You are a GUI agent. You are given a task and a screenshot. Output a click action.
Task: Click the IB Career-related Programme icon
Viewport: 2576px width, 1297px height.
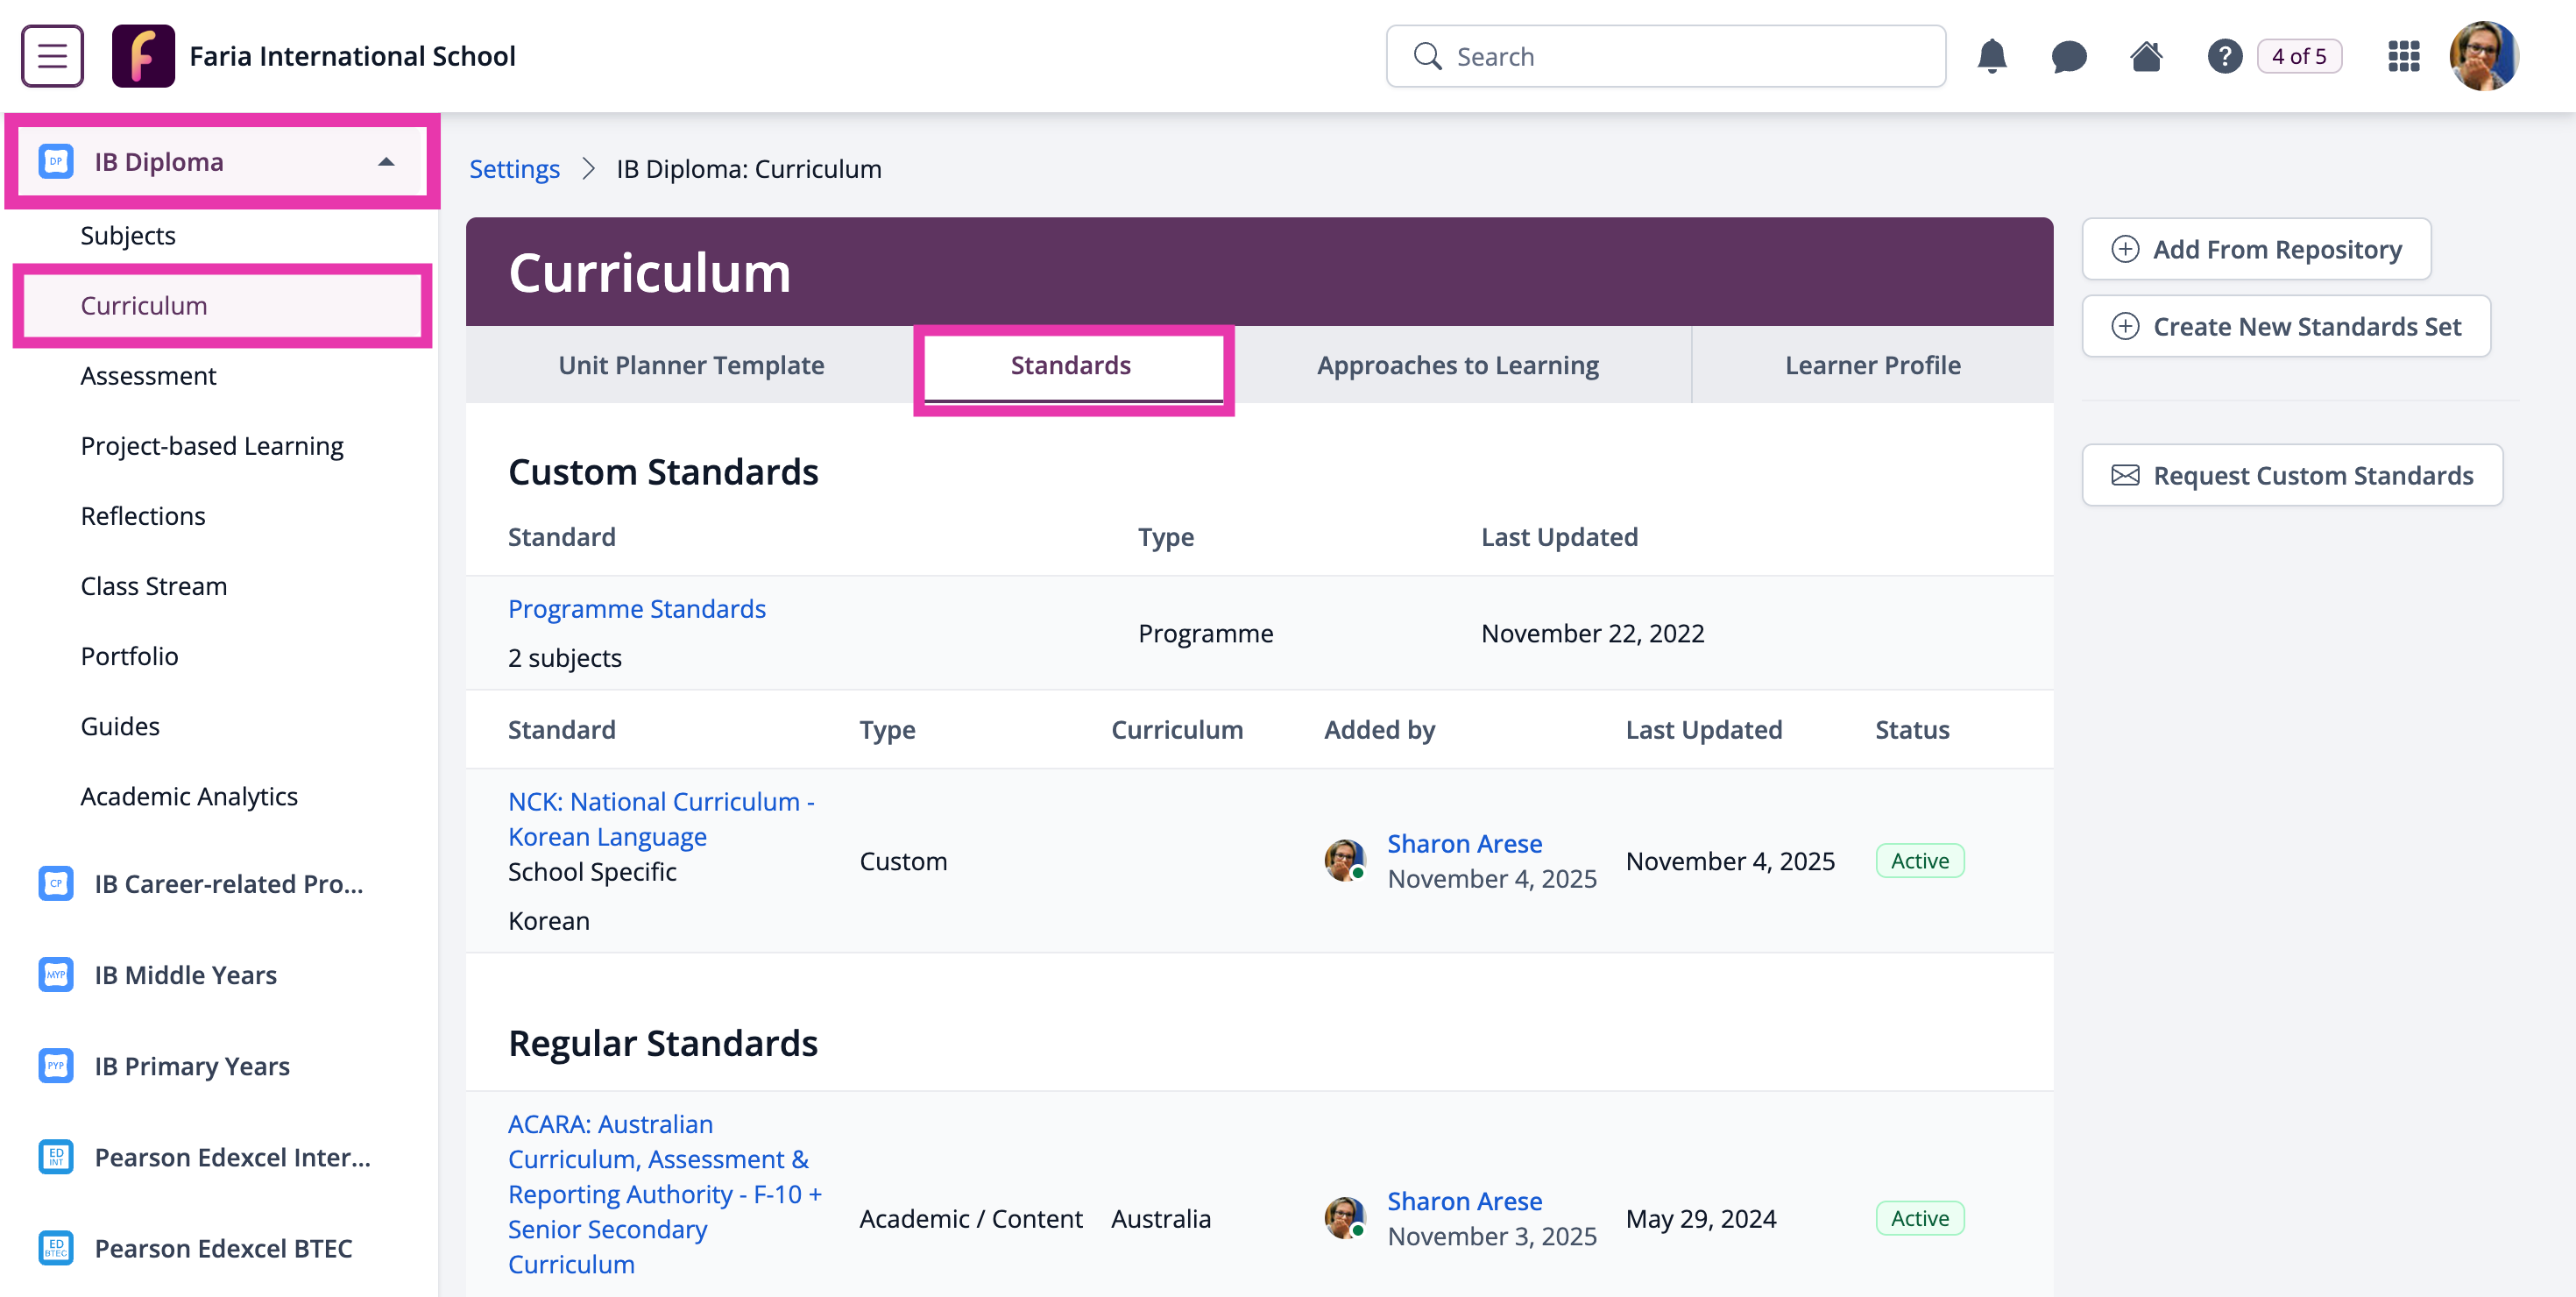tap(56, 884)
